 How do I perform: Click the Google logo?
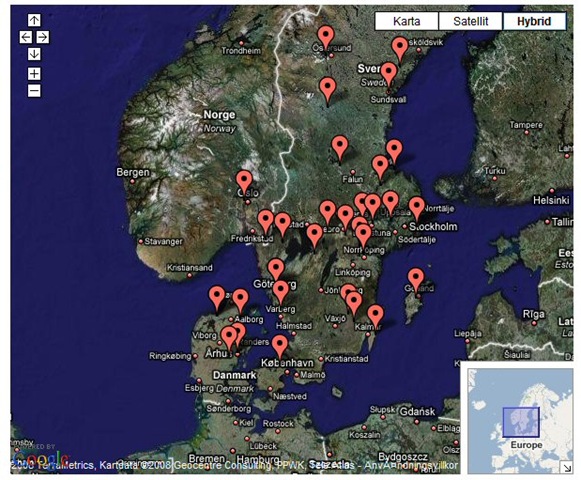pos(40,459)
